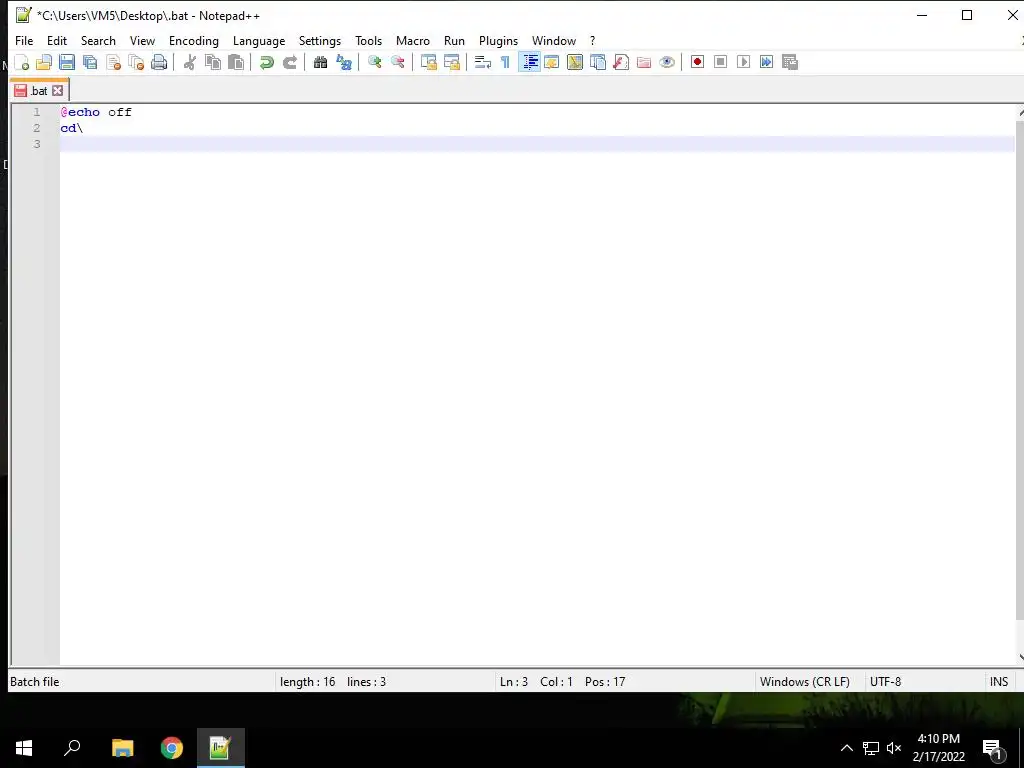Click the 'Batch file' status bar label

35,682
